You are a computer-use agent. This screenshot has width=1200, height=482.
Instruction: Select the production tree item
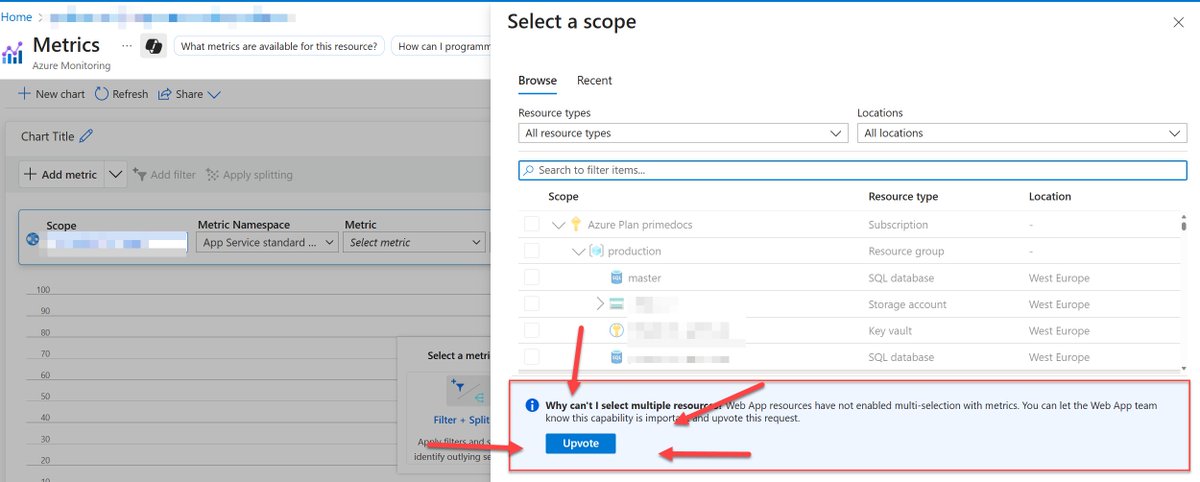(635, 251)
